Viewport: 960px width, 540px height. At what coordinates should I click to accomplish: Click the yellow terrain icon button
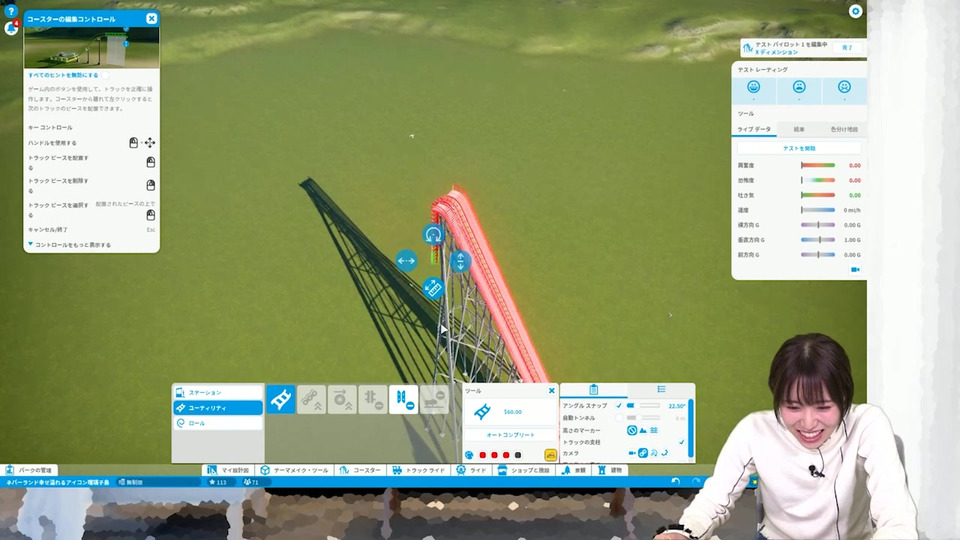pos(550,455)
